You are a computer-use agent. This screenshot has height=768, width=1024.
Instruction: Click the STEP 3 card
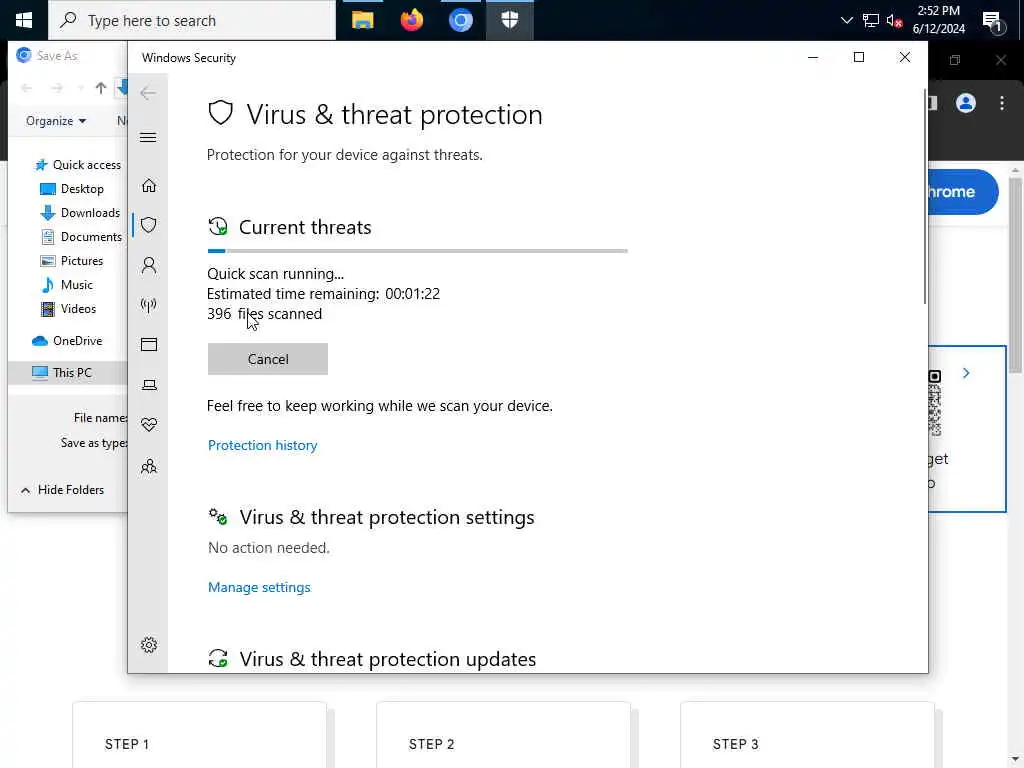click(x=807, y=735)
